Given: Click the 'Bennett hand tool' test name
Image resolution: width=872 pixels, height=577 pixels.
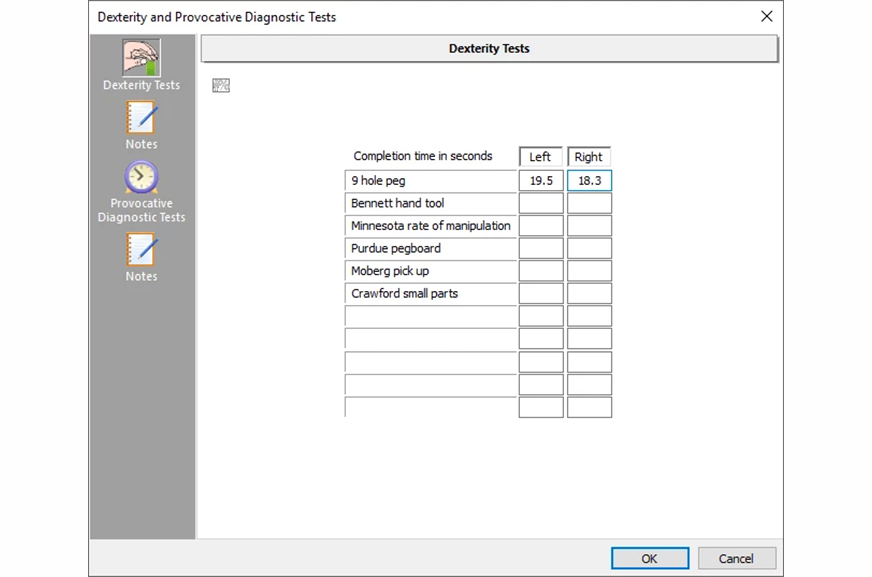Looking at the screenshot, I should click(431, 203).
